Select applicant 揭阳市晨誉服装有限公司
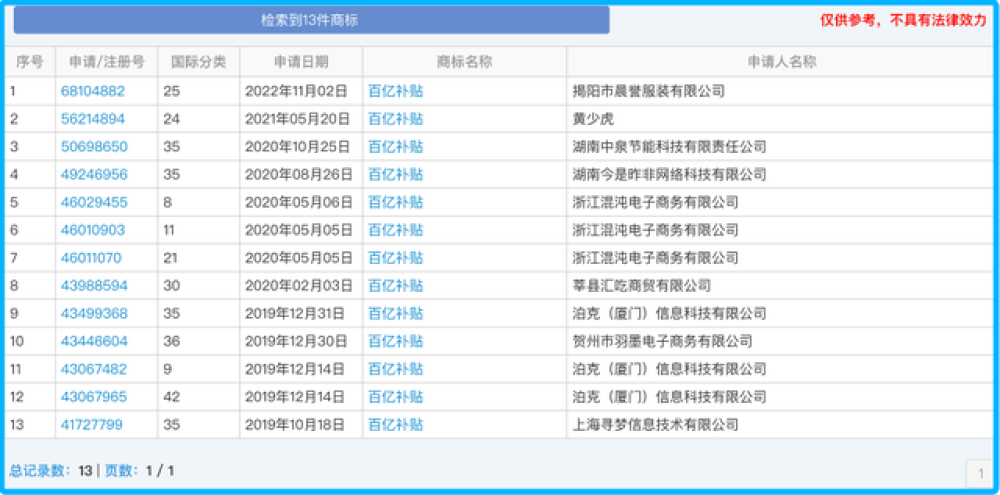The width and height of the screenshot is (1000, 495). pyautogui.click(x=649, y=91)
